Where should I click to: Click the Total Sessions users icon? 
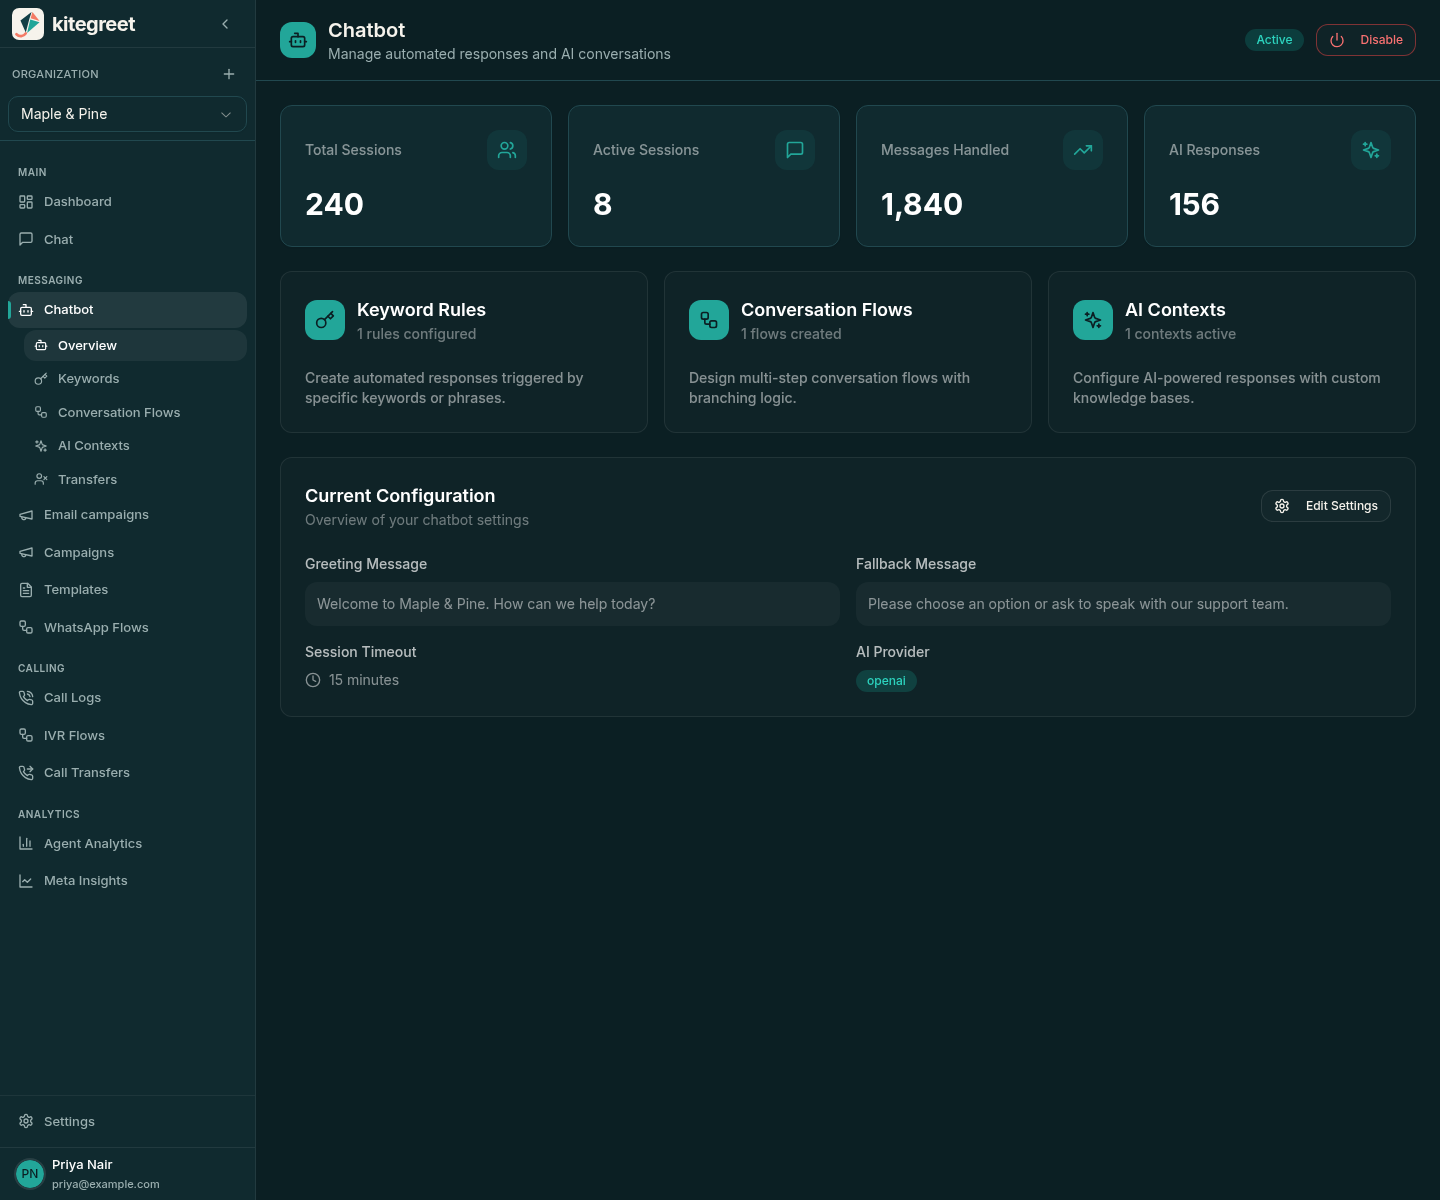click(507, 150)
